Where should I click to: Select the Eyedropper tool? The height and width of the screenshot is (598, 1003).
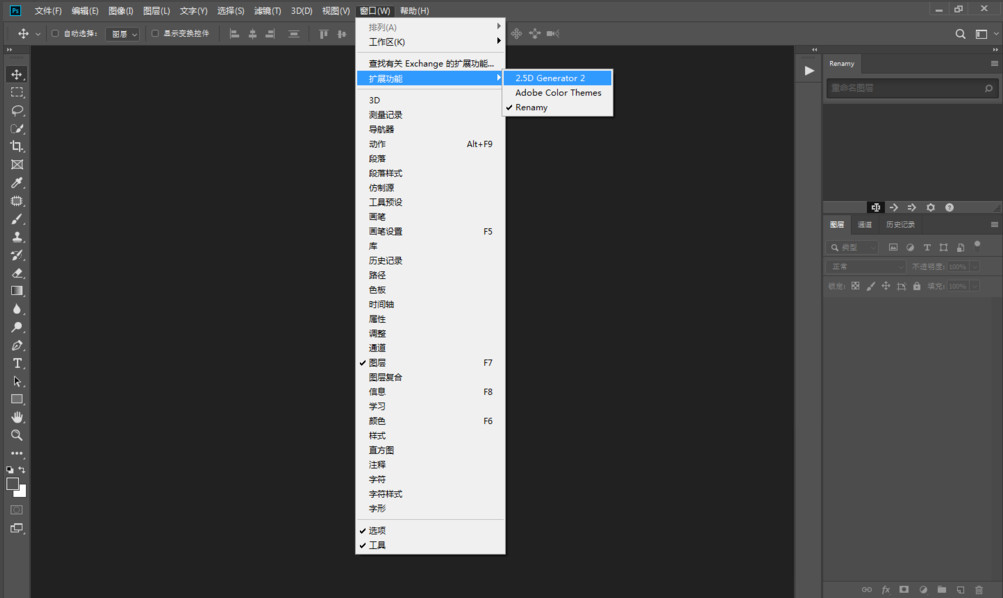[17, 183]
